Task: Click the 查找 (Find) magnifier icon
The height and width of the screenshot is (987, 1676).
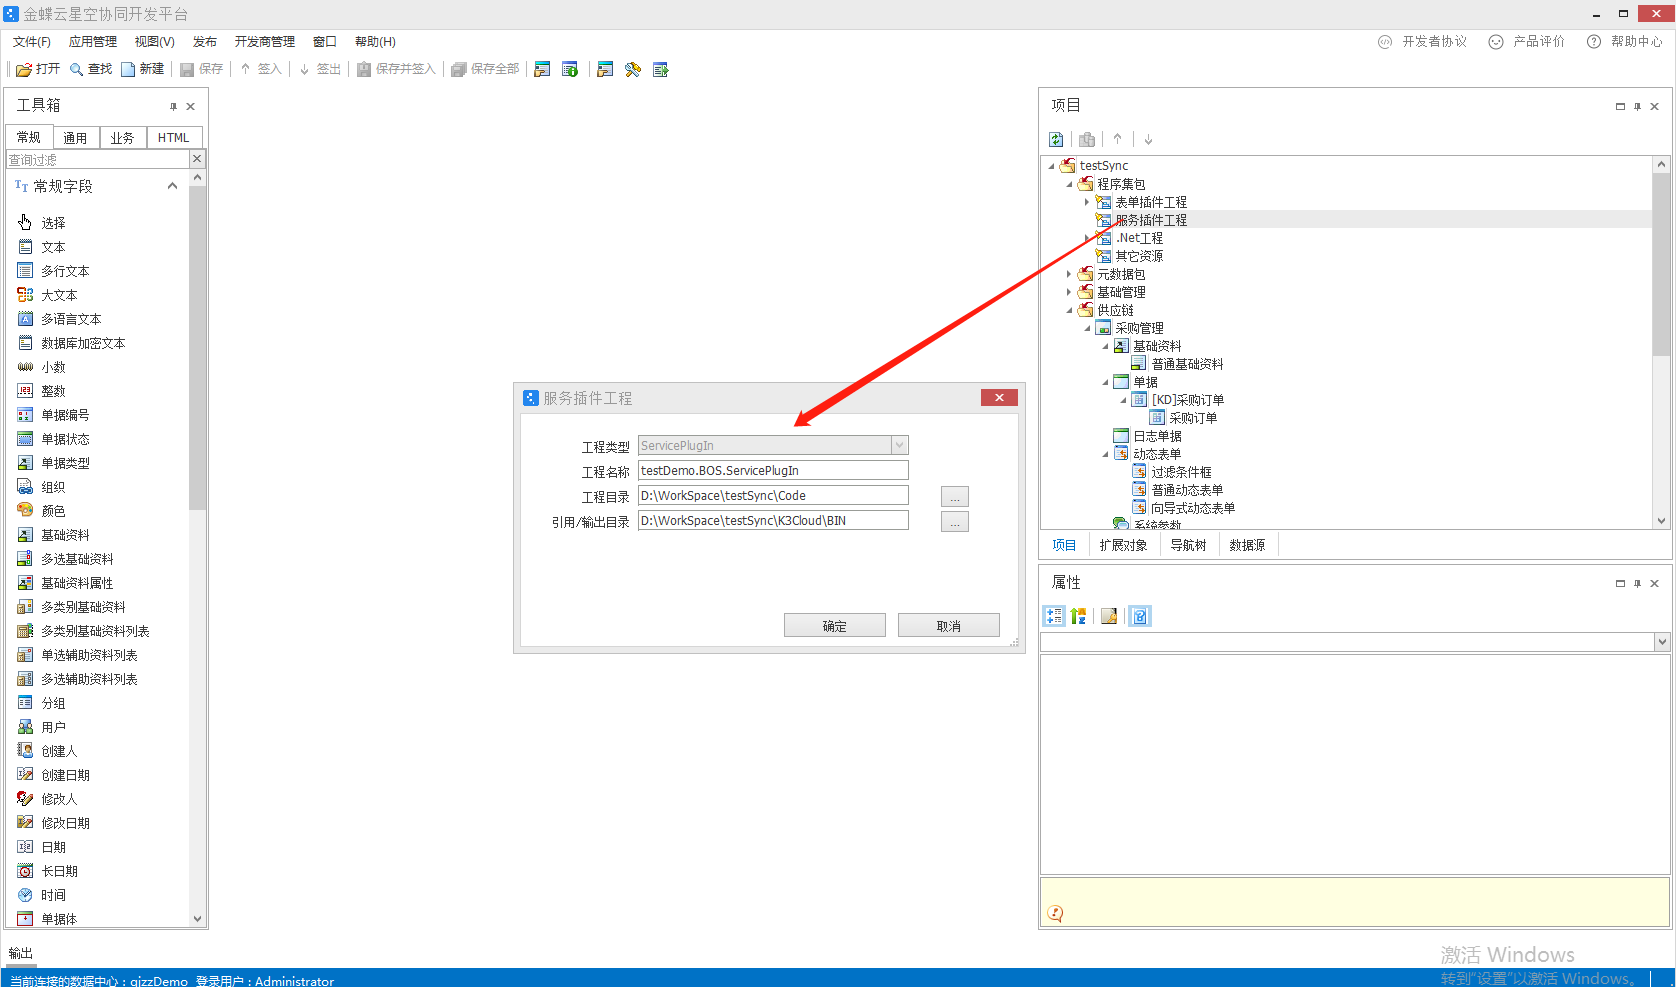Action: click(x=76, y=70)
